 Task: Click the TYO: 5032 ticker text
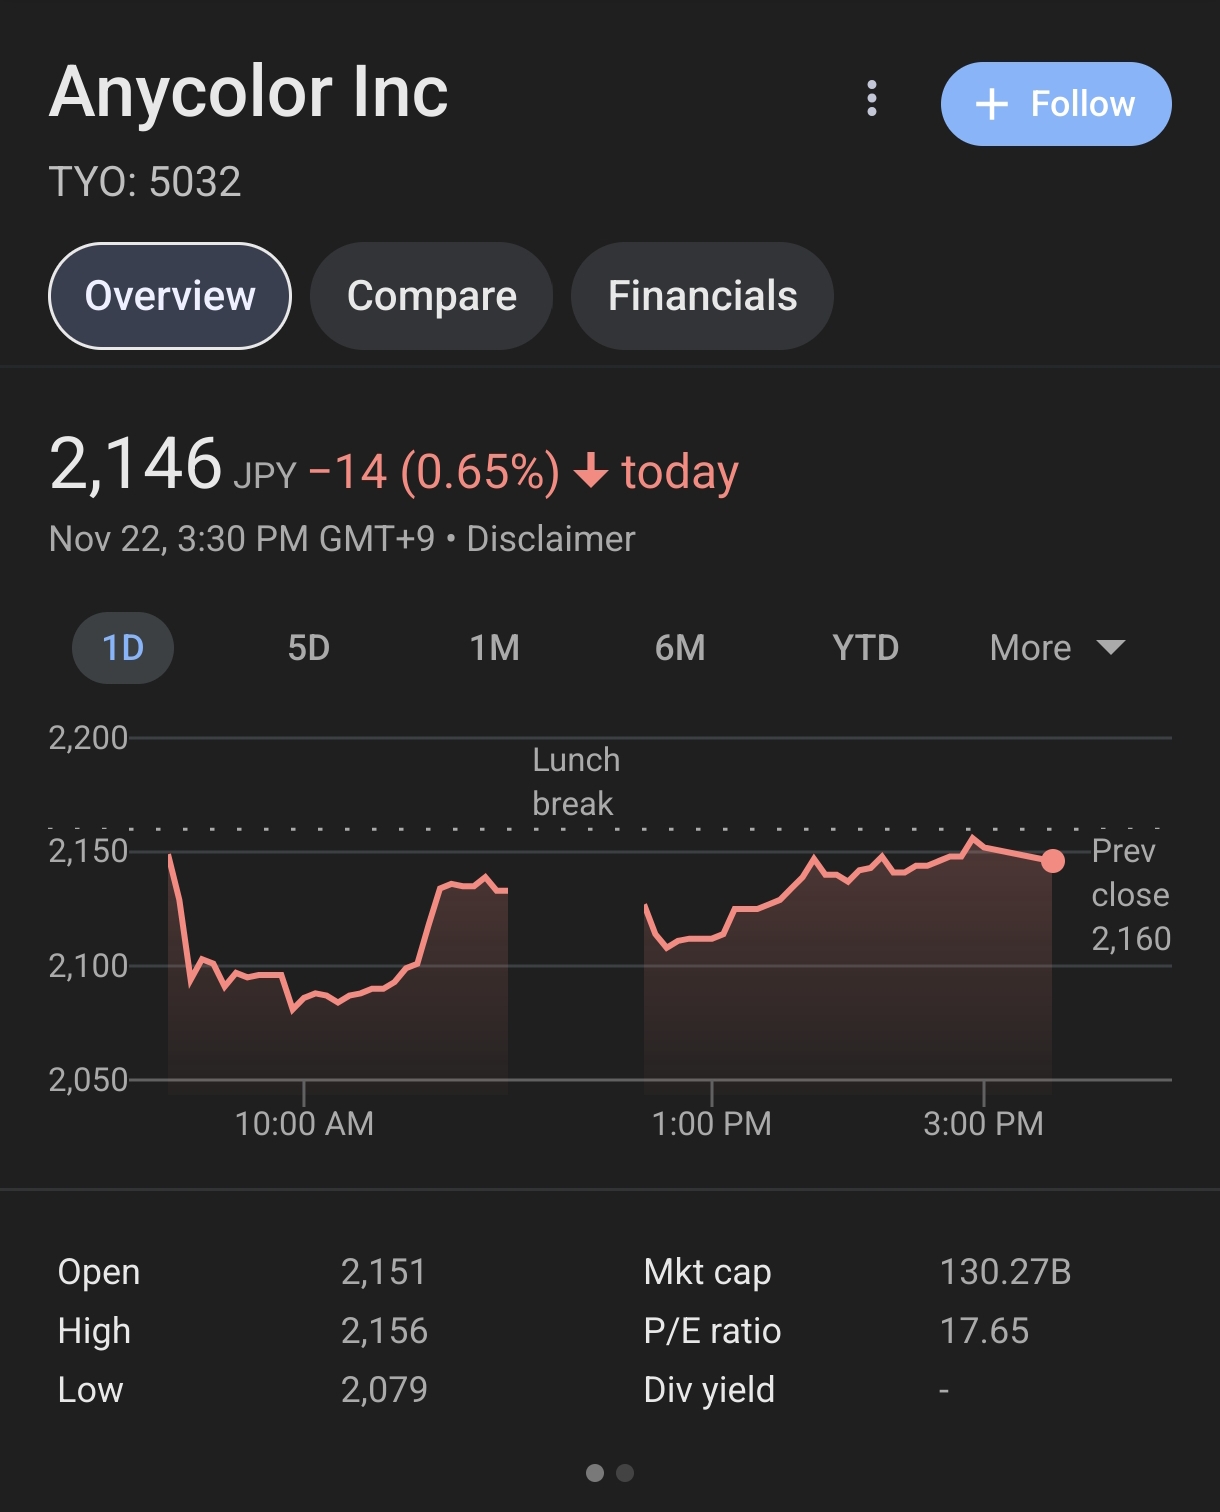(x=145, y=182)
